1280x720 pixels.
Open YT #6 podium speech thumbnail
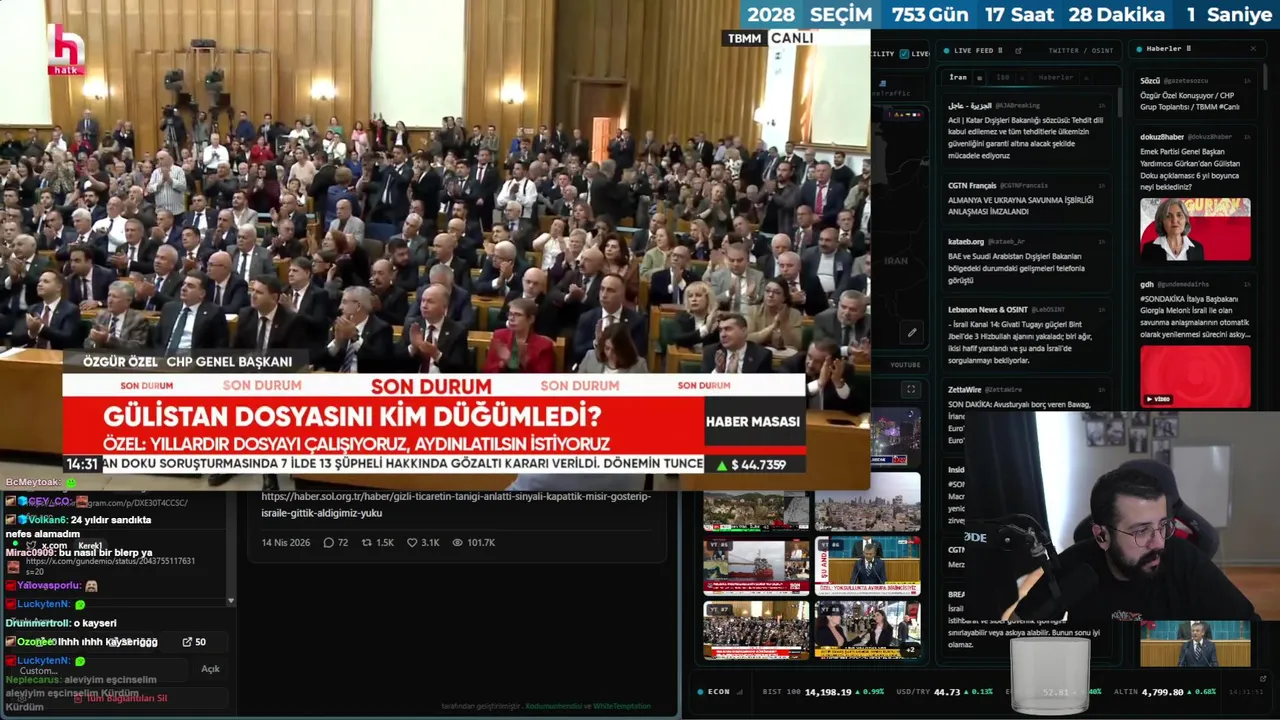tap(867, 566)
